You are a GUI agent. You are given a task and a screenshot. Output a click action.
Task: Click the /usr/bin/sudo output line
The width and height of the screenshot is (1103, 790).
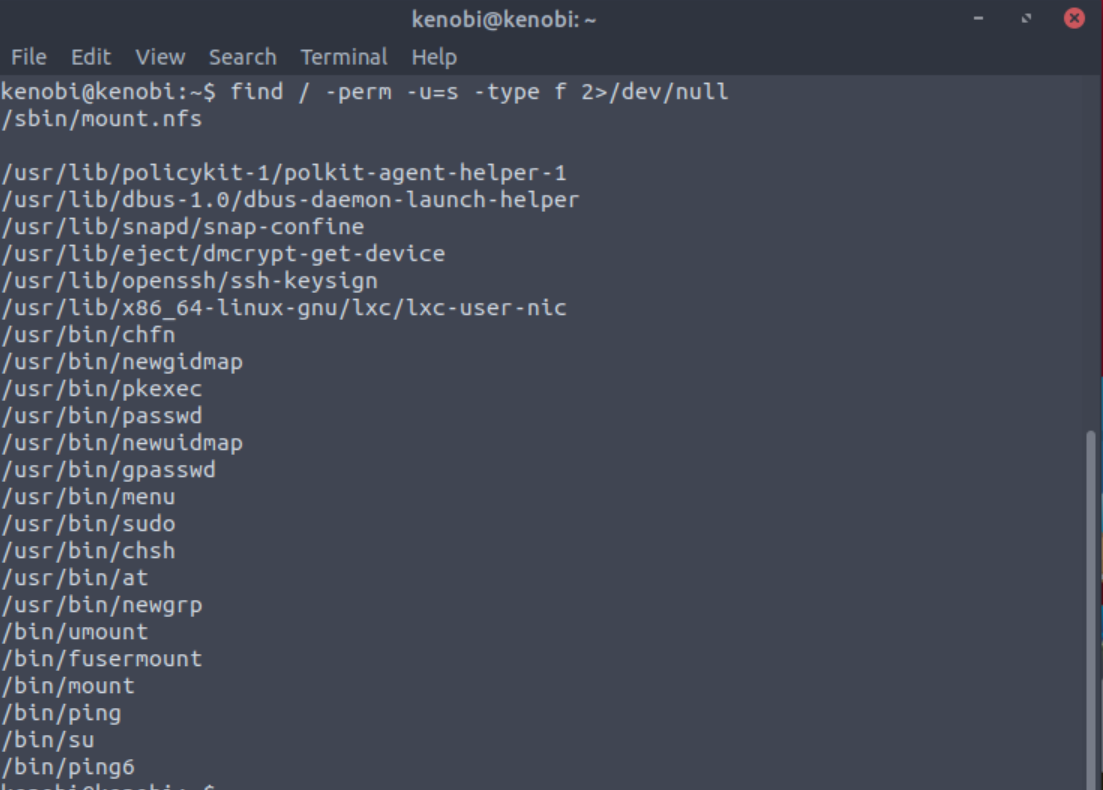click(88, 524)
